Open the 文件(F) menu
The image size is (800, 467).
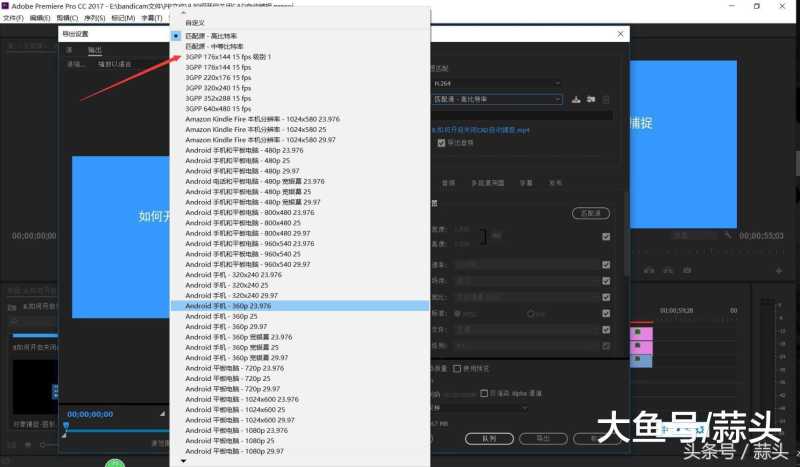[x=13, y=18]
